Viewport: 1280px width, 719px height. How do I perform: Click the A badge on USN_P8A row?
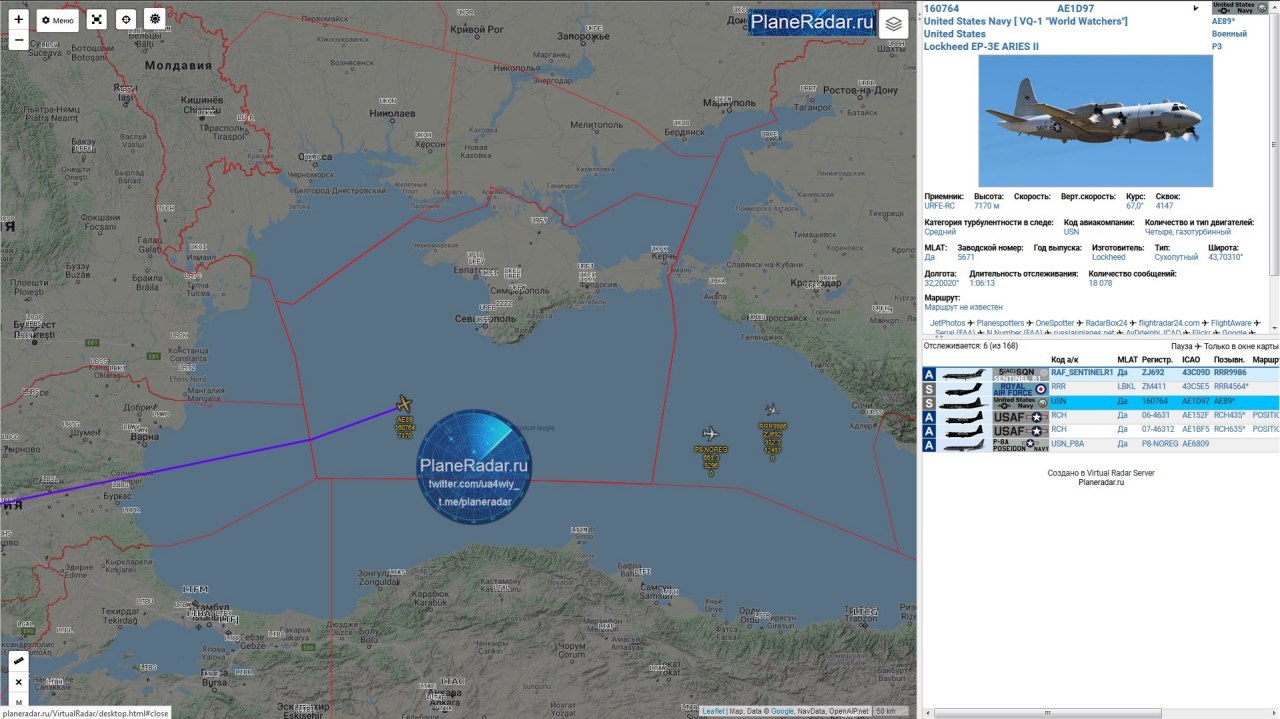point(929,445)
